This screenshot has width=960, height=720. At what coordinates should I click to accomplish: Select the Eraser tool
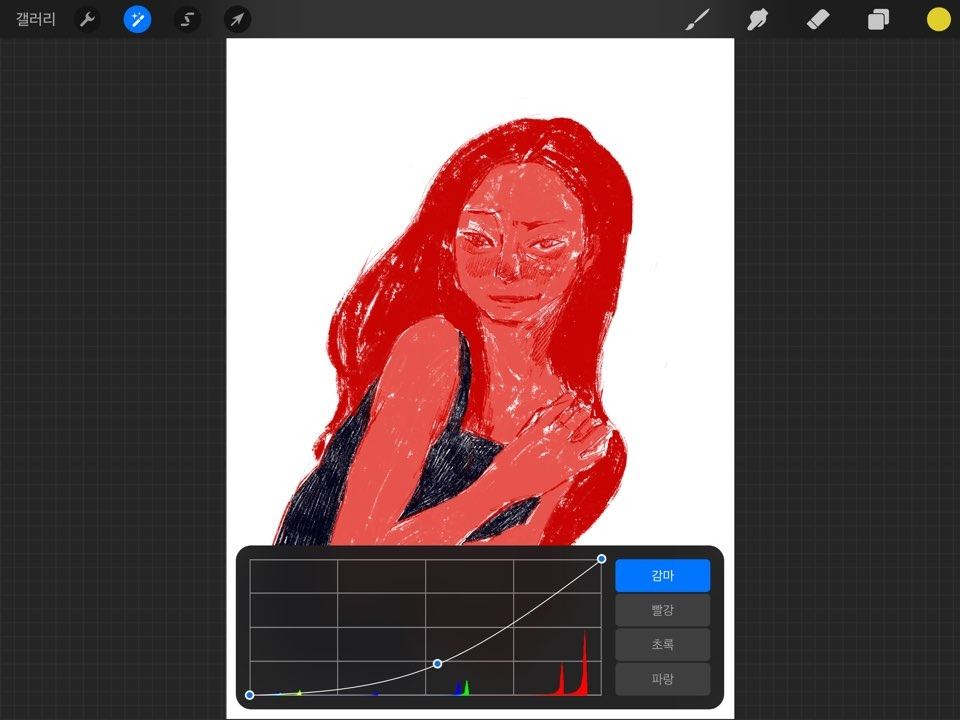point(817,20)
